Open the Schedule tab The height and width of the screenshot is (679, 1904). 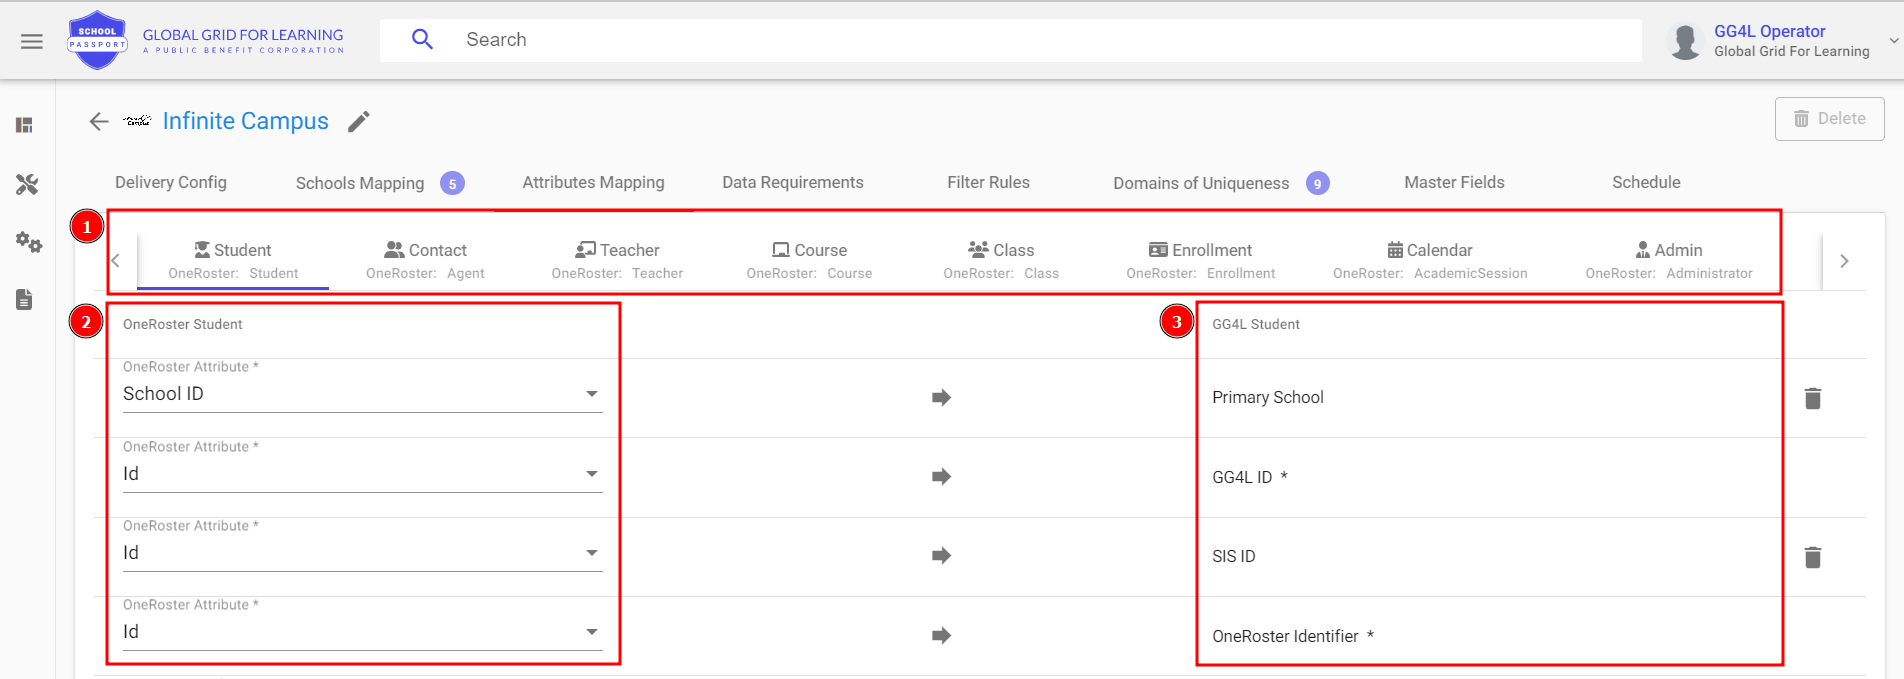point(1646,183)
